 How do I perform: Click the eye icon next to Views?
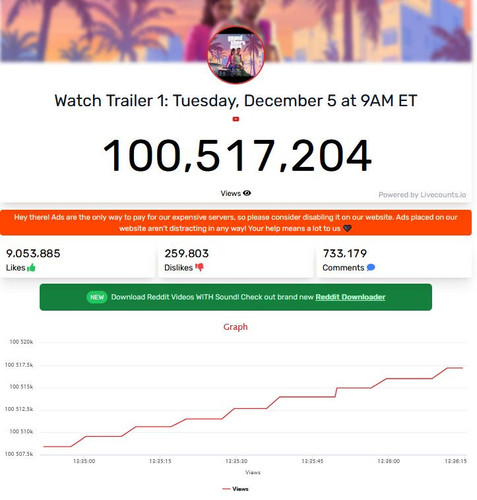tap(247, 193)
